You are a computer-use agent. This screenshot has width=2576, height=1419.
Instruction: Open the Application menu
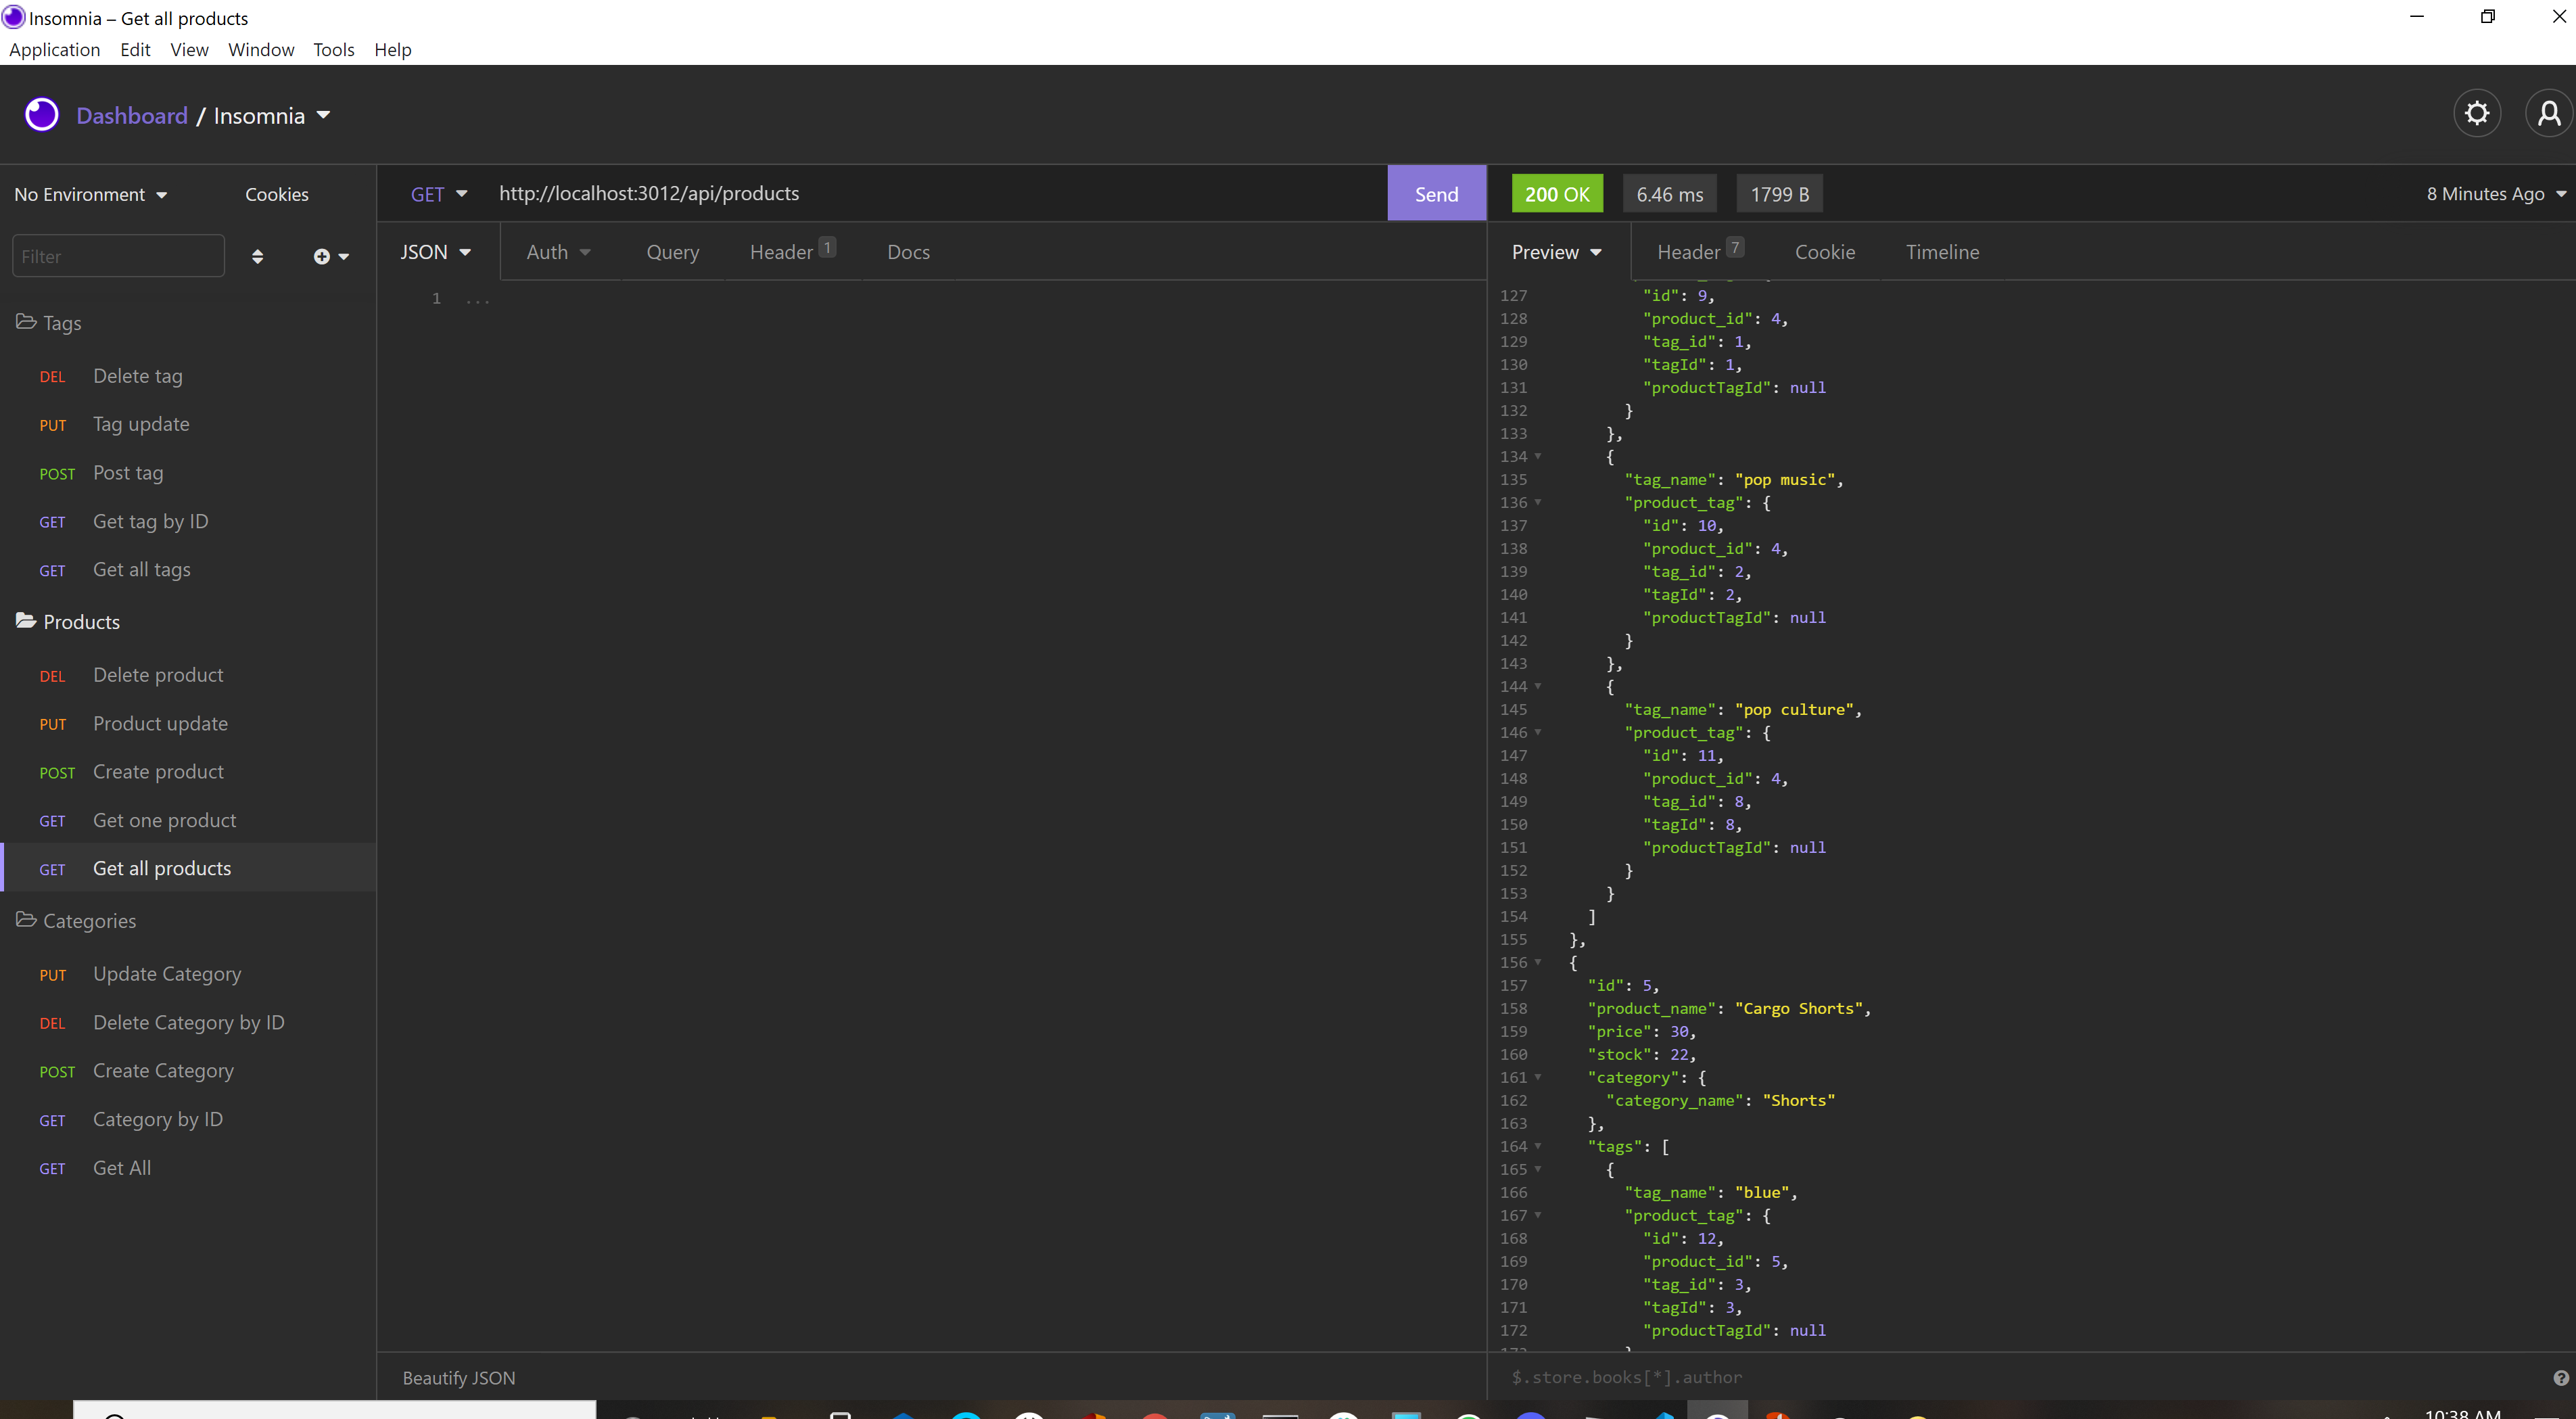(x=55, y=50)
